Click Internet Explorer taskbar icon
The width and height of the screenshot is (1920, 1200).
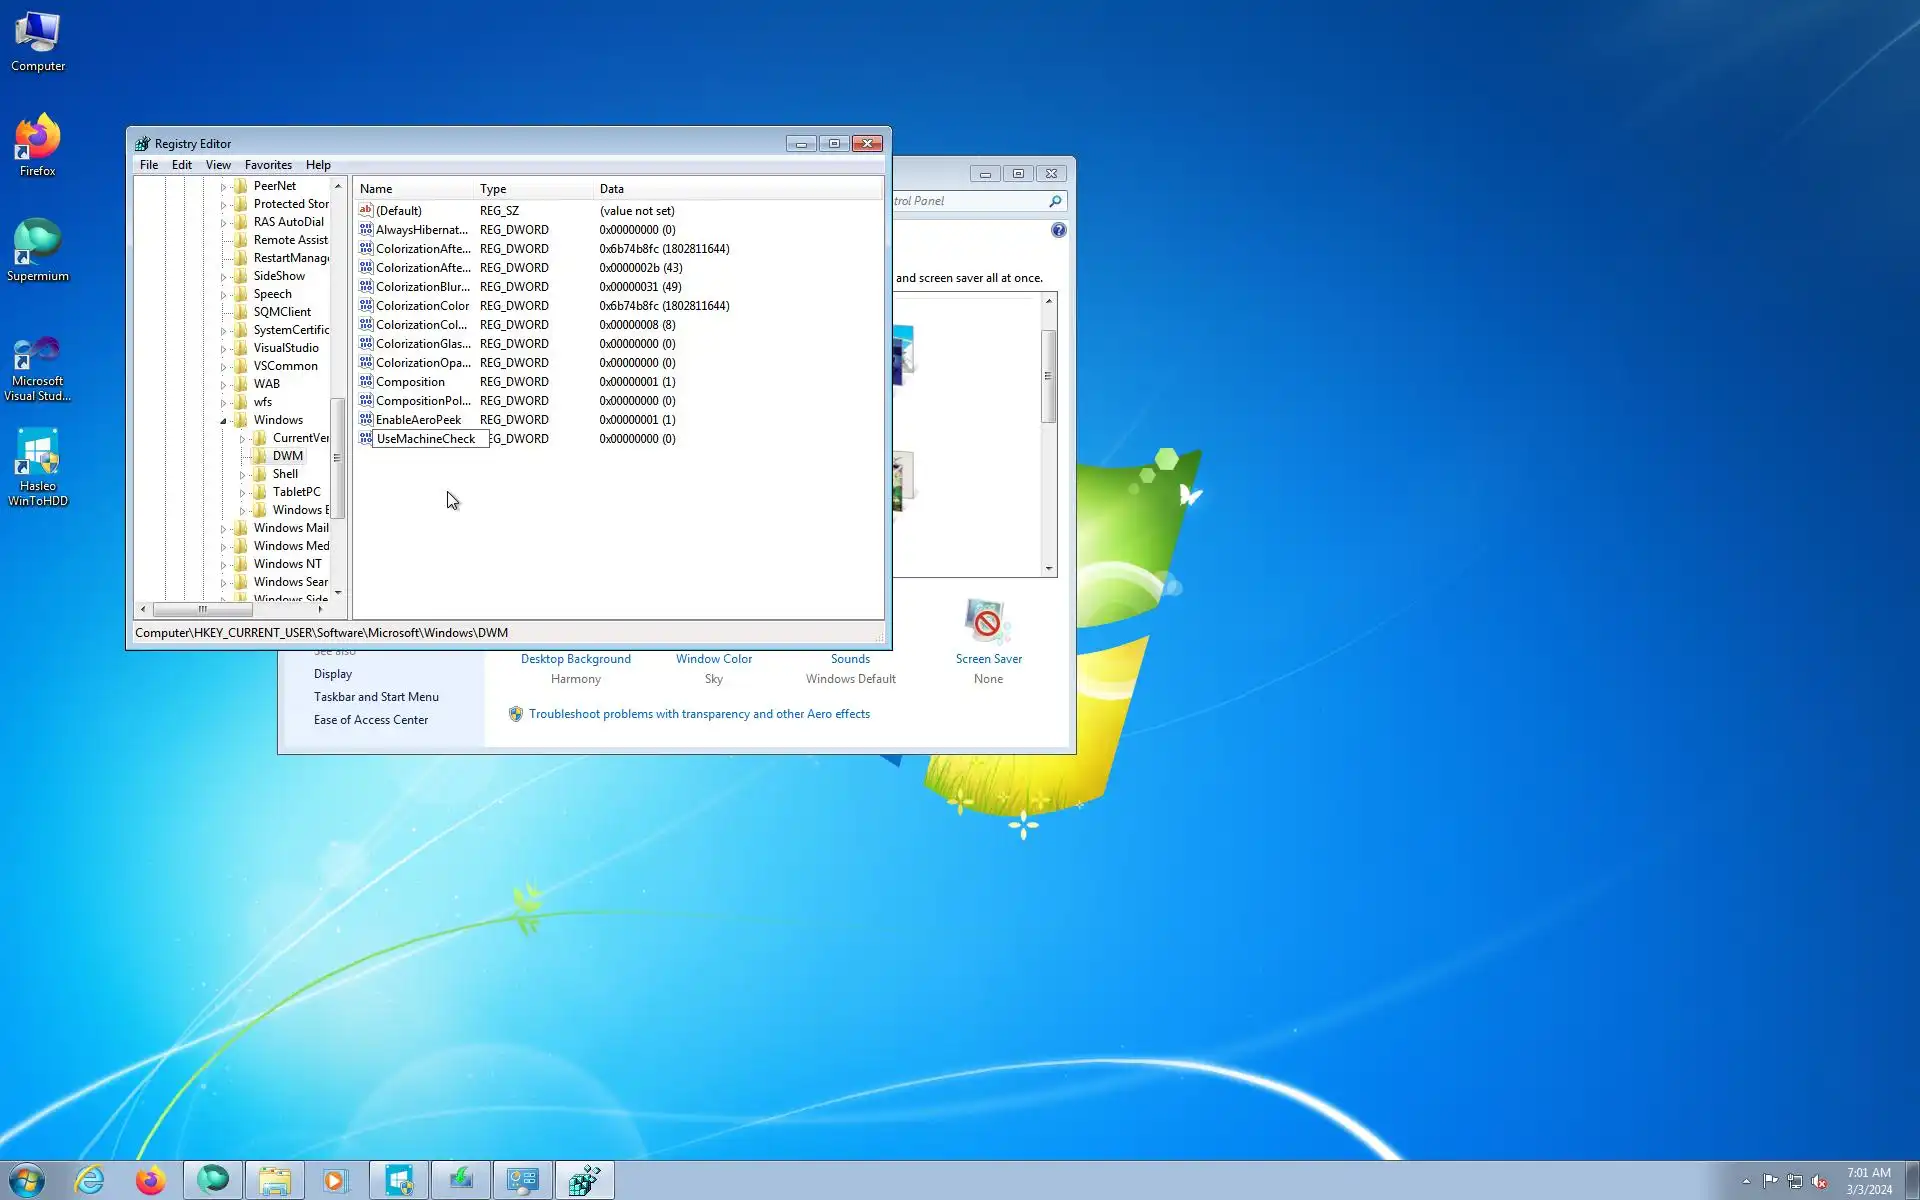(90, 1180)
